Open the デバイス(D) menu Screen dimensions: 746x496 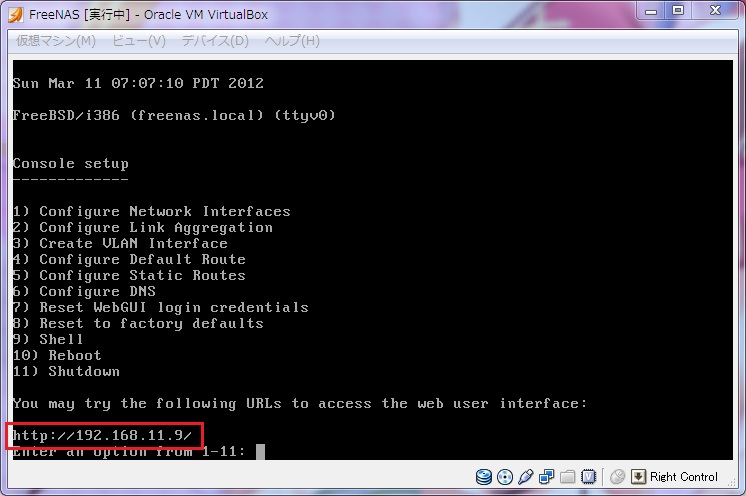[x=215, y=41]
